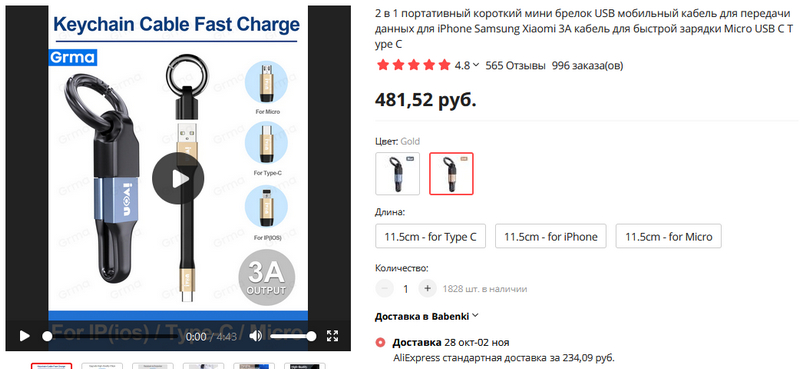Select the AliExpress standard delivery radio button
This screenshot has height=369, width=800.
click(x=380, y=342)
